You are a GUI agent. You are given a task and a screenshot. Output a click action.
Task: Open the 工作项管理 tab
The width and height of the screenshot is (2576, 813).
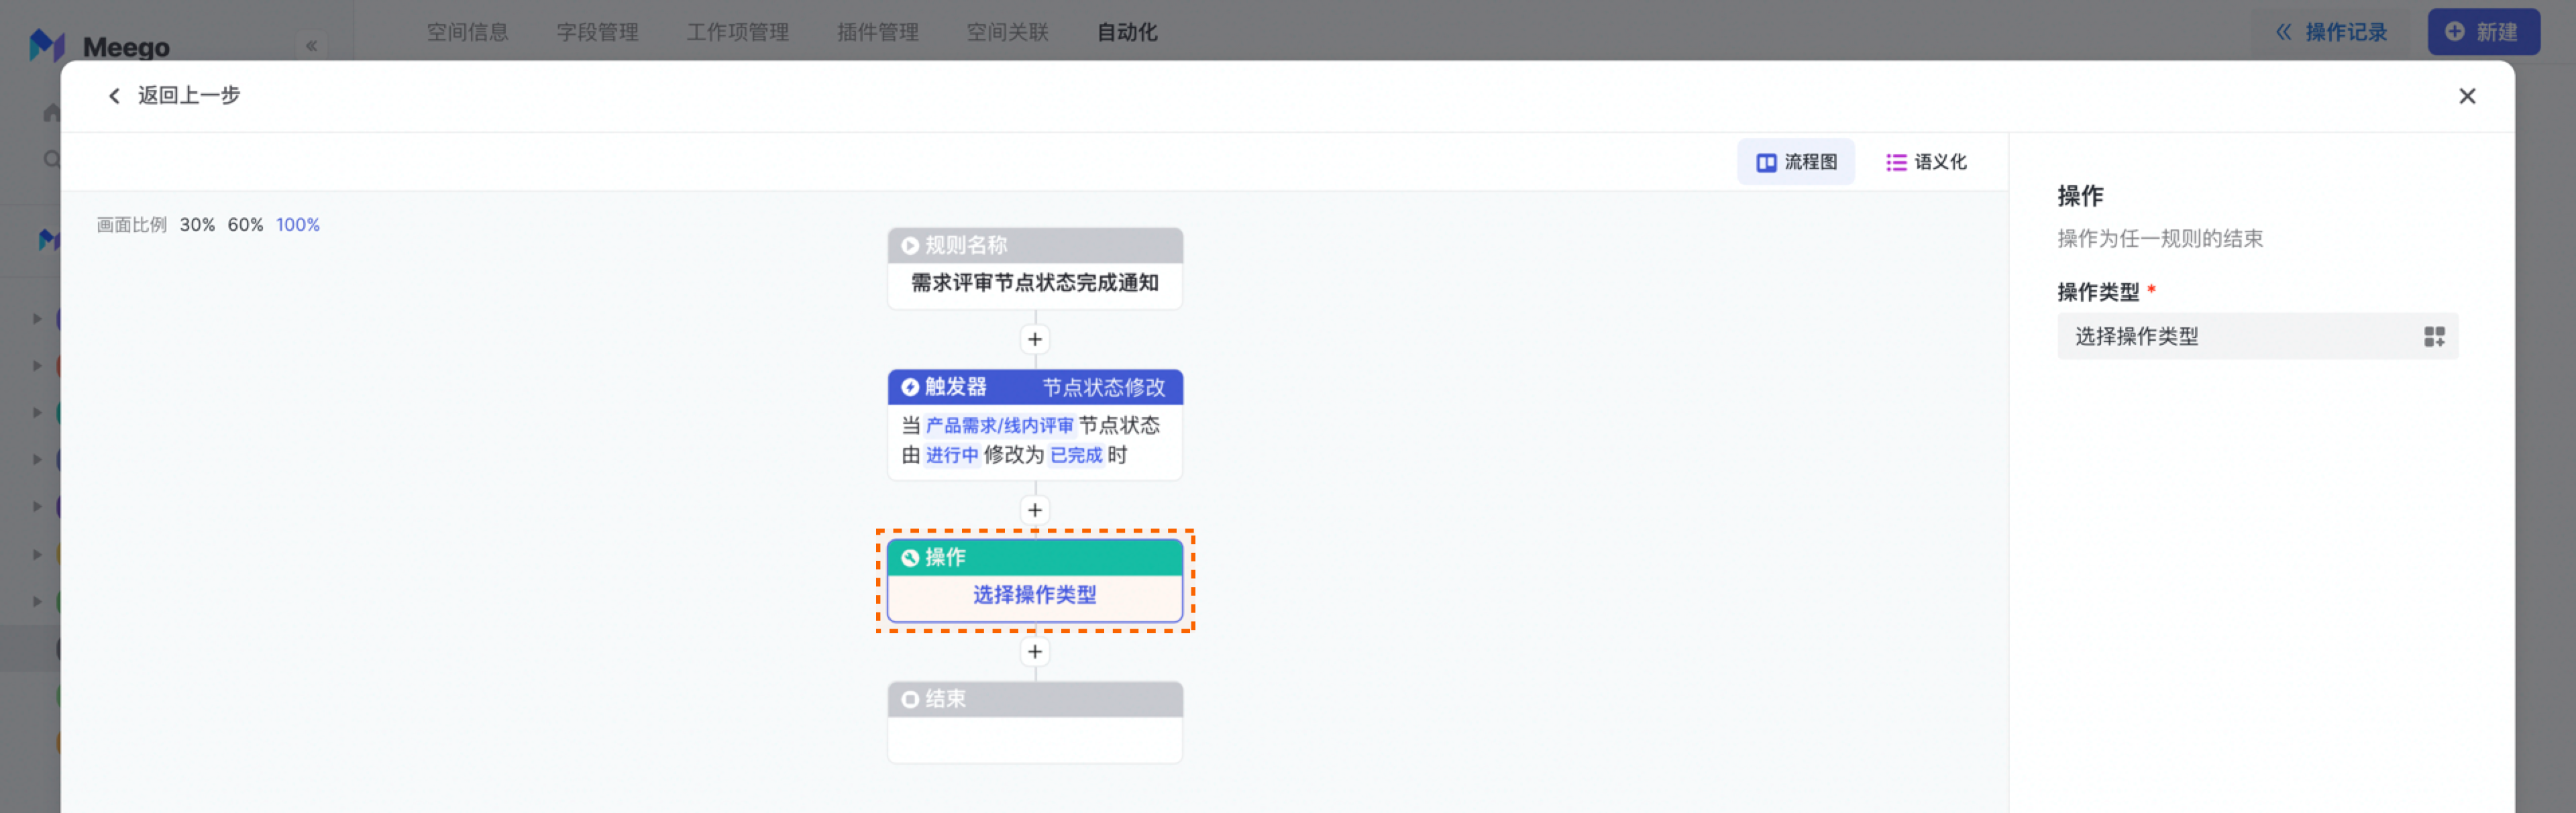coord(738,32)
